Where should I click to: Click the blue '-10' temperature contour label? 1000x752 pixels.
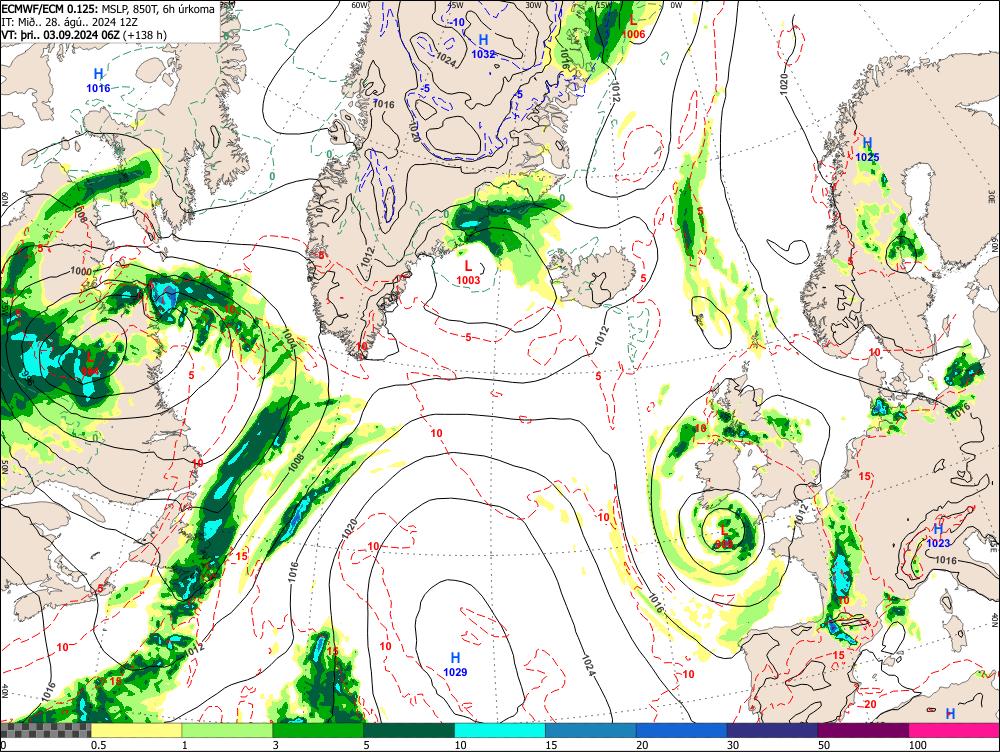click(x=457, y=22)
